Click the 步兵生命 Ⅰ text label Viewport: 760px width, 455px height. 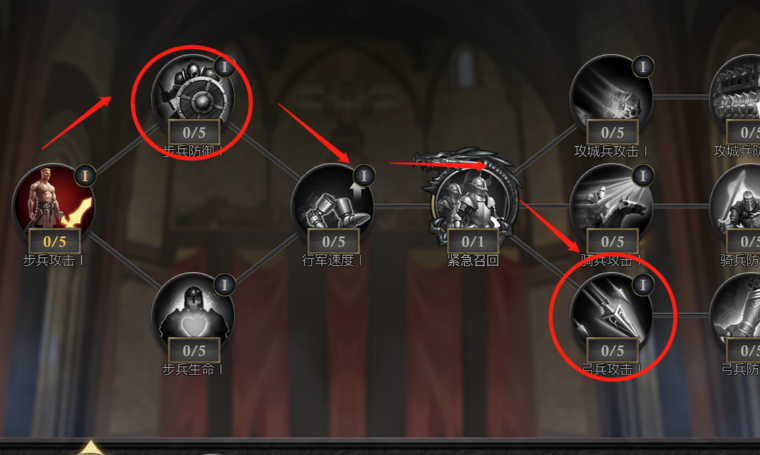pyautogui.click(x=192, y=369)
